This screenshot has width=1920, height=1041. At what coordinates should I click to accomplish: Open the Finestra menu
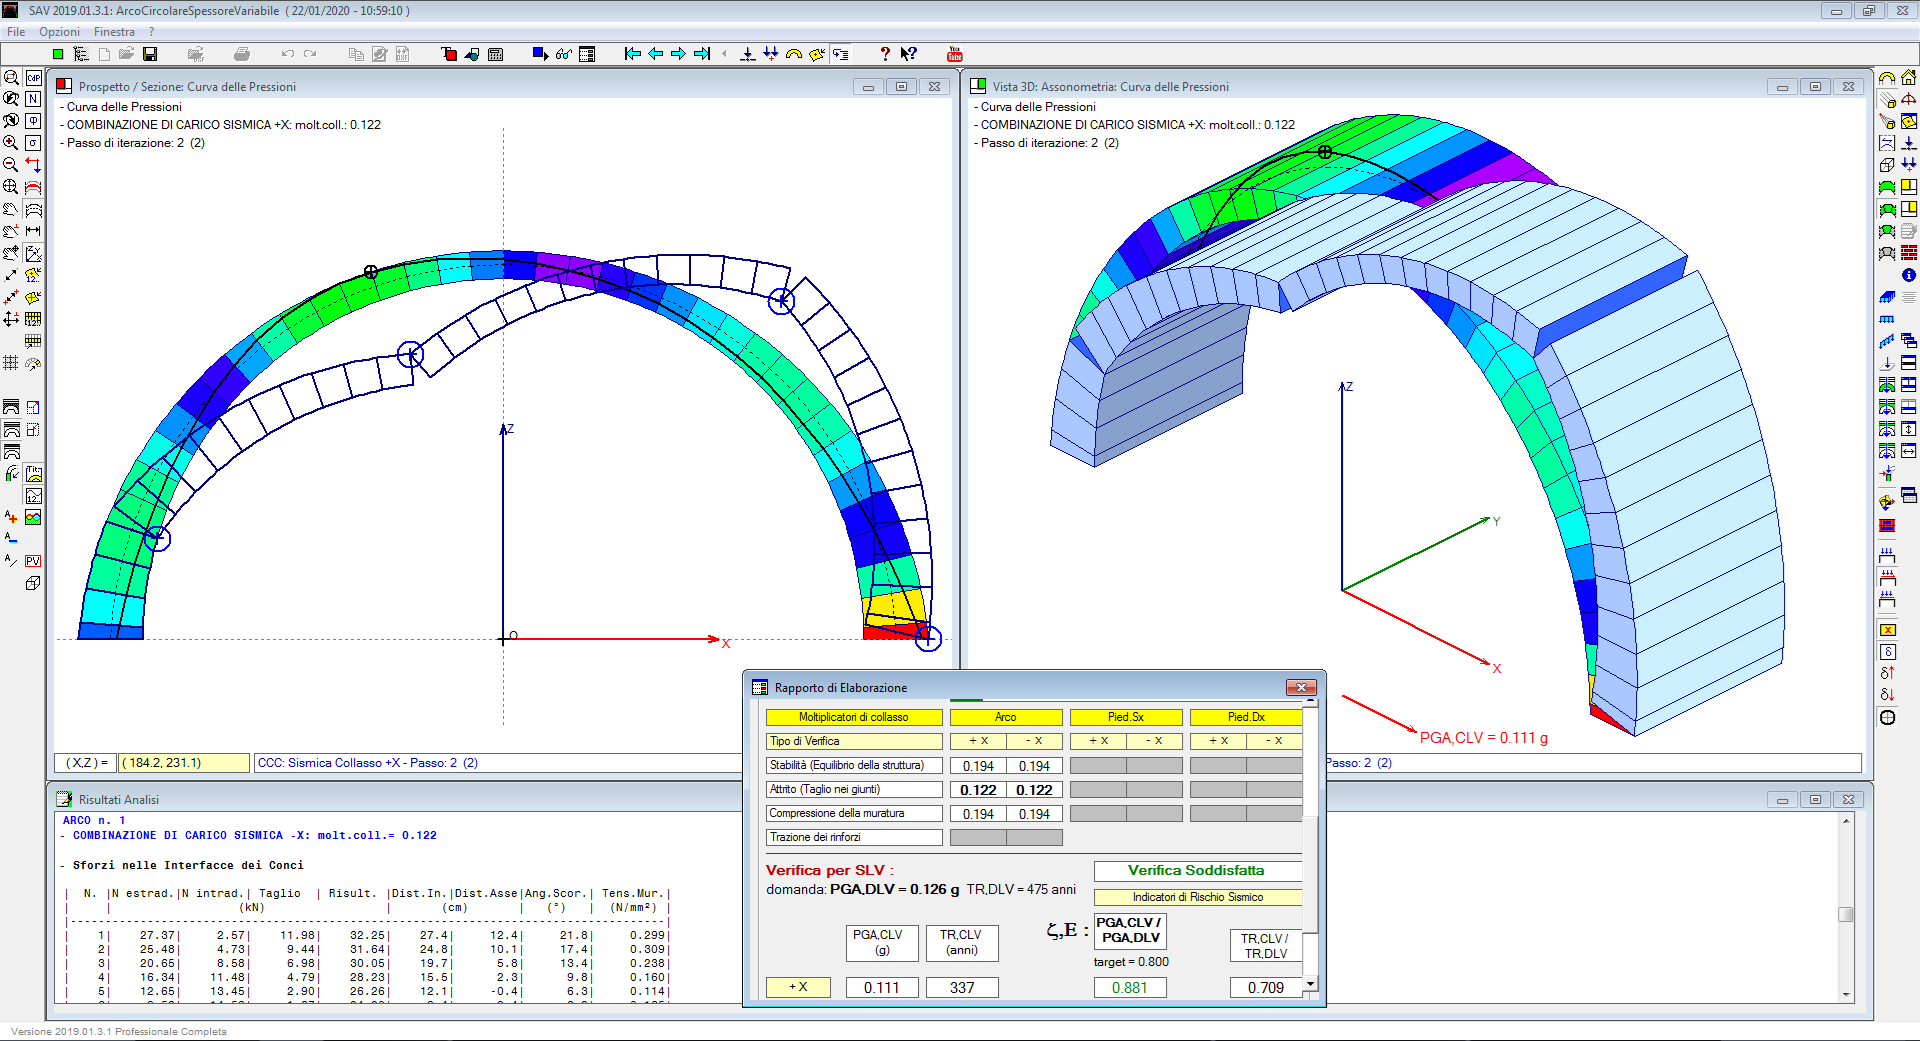pos(114,32)
